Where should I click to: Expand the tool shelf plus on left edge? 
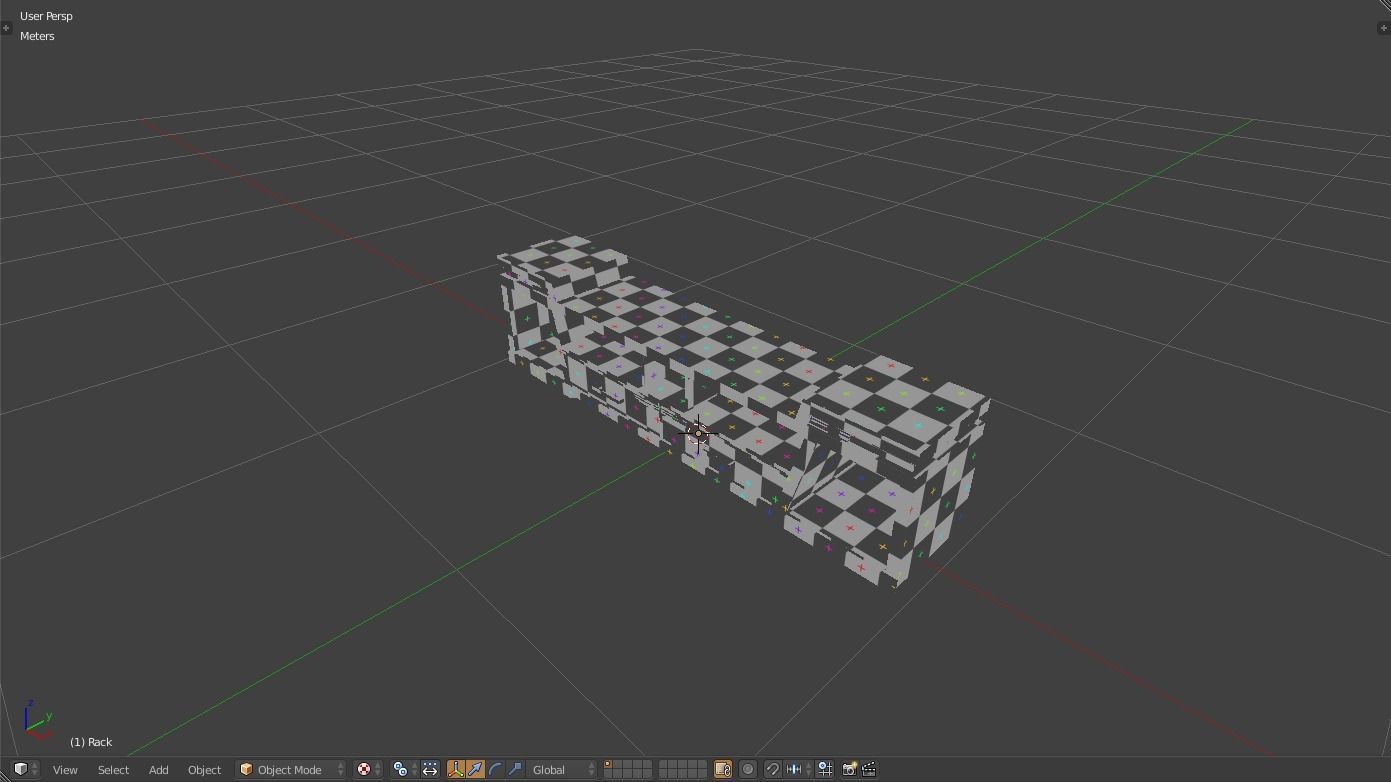6,28
